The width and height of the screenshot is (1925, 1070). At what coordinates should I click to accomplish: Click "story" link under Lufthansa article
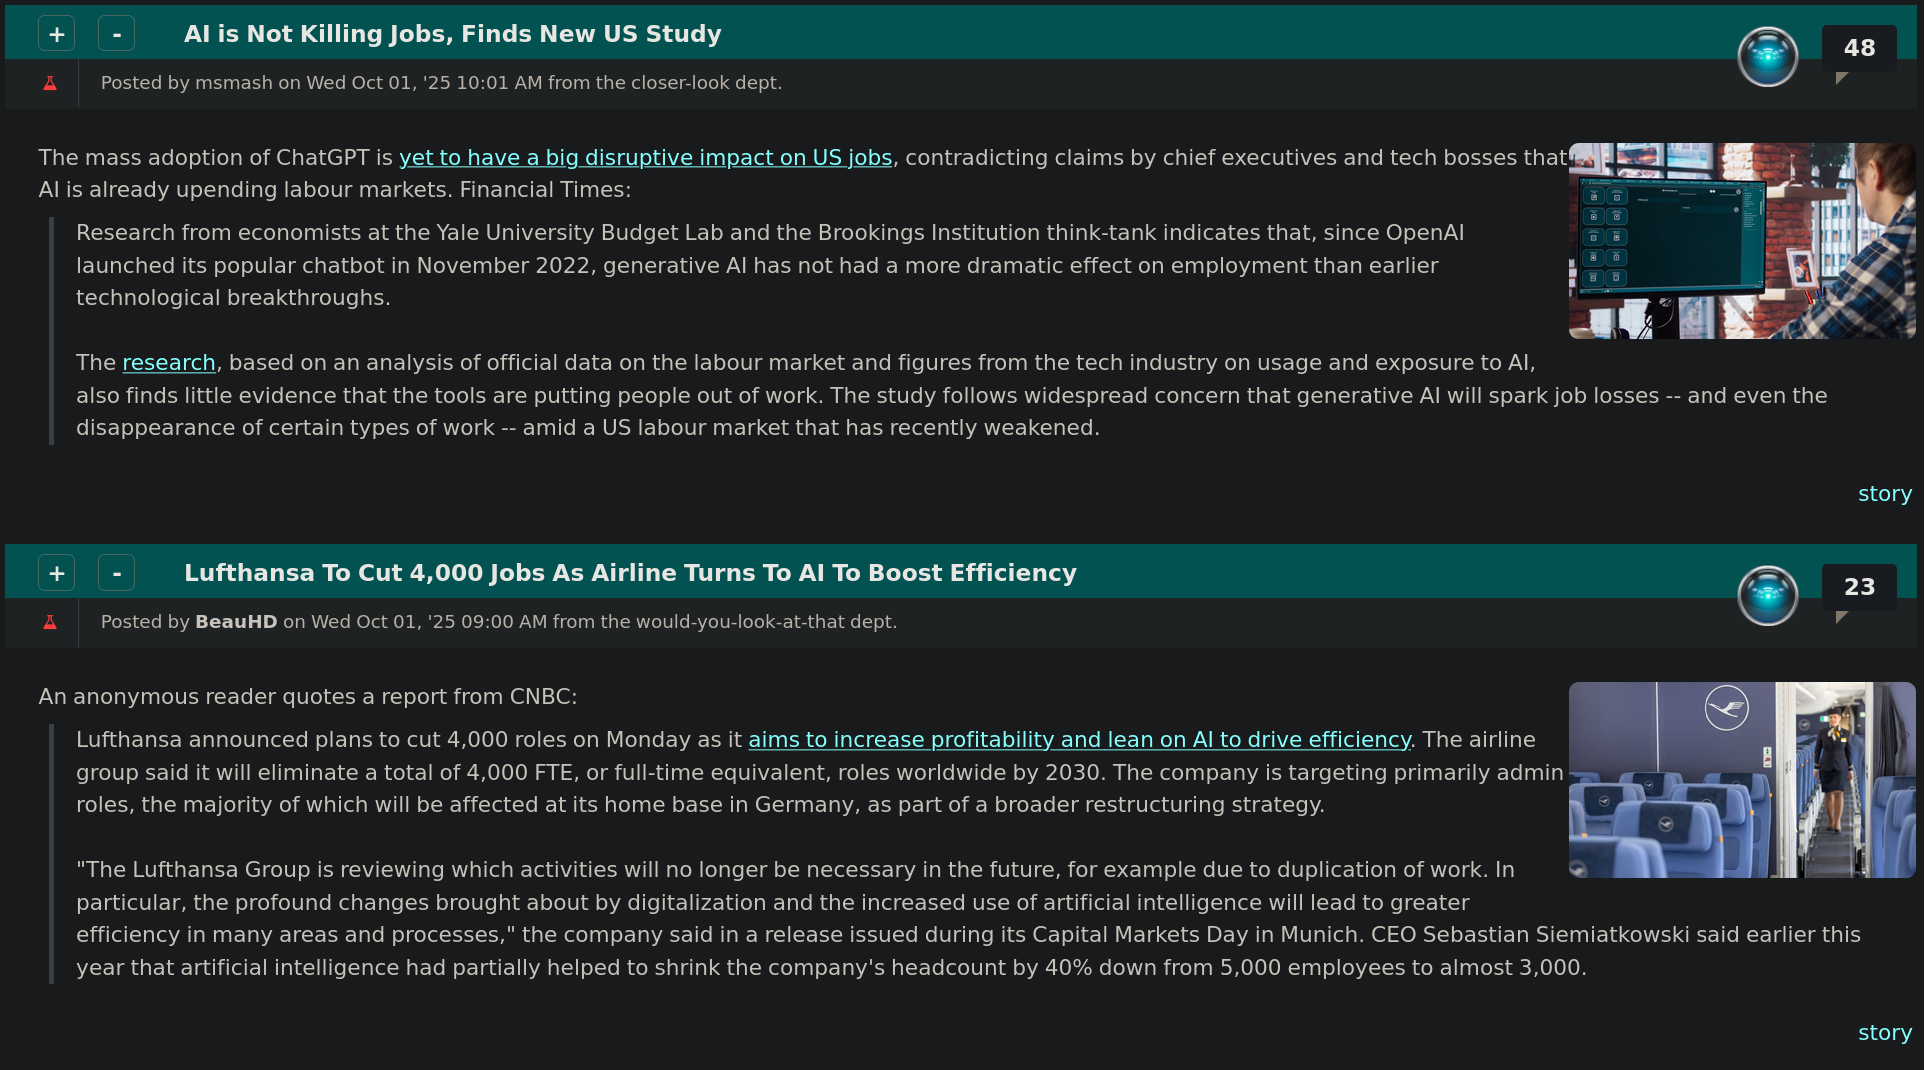pyautogui.click(x=1884, y=1033)
